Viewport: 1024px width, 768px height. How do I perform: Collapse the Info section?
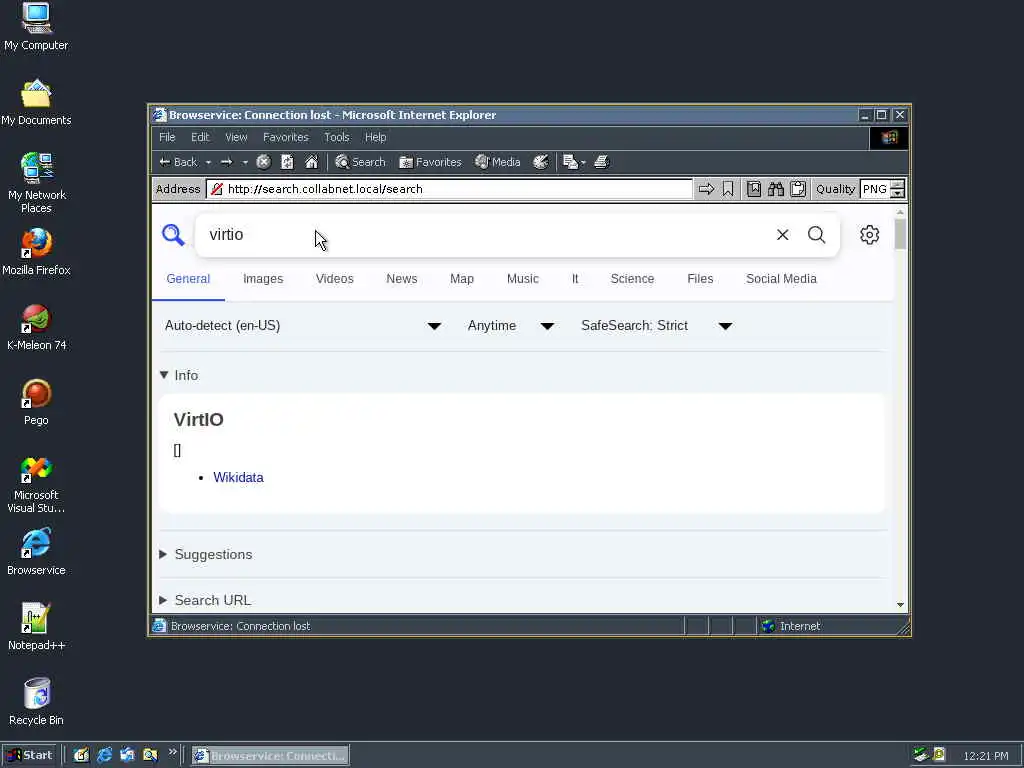coord(179,376)
